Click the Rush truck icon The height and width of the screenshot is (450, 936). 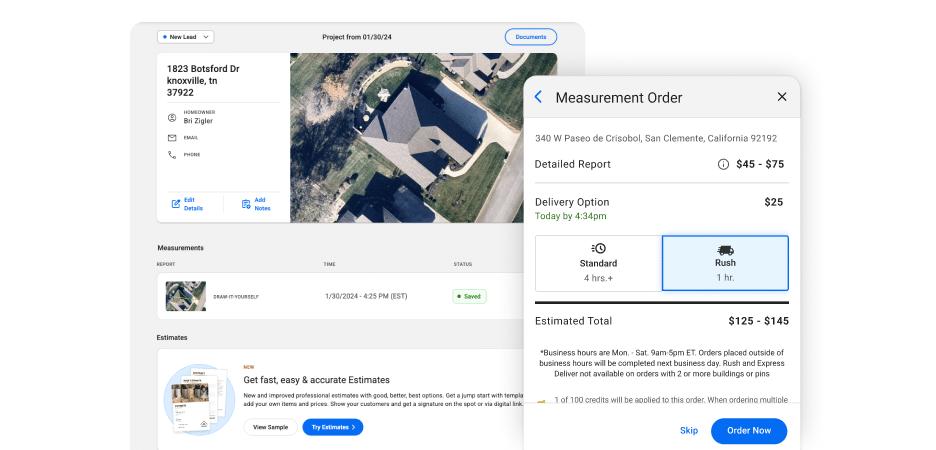coord(725,250)
